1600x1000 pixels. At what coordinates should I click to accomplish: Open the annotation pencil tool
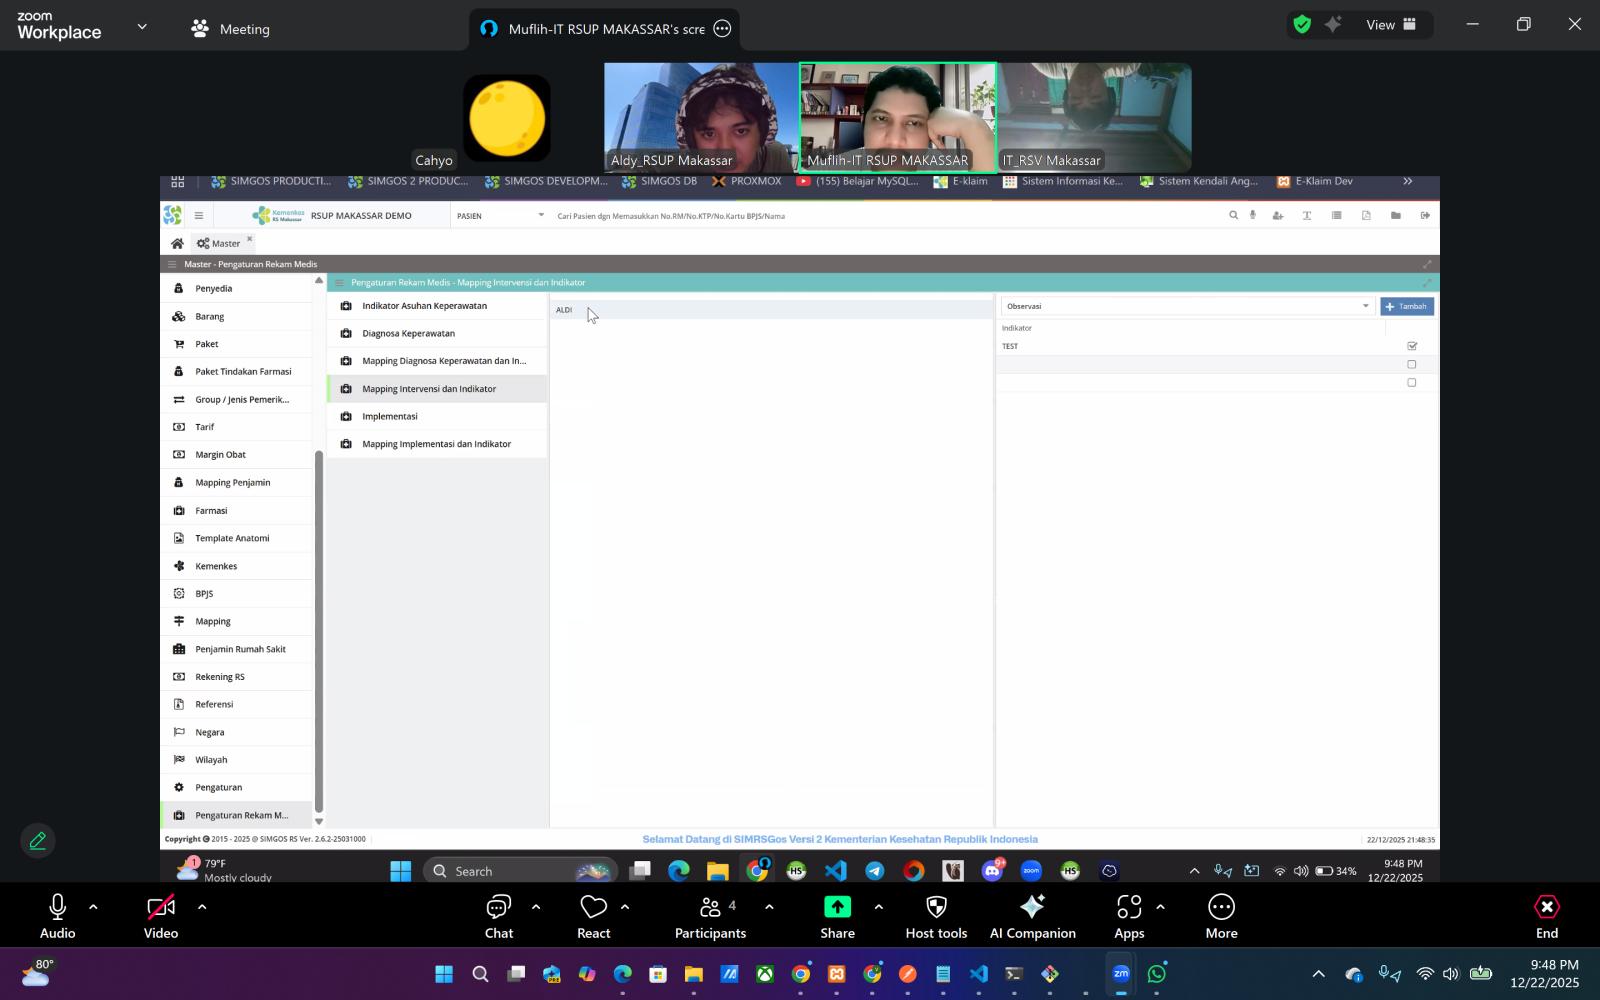38,841
